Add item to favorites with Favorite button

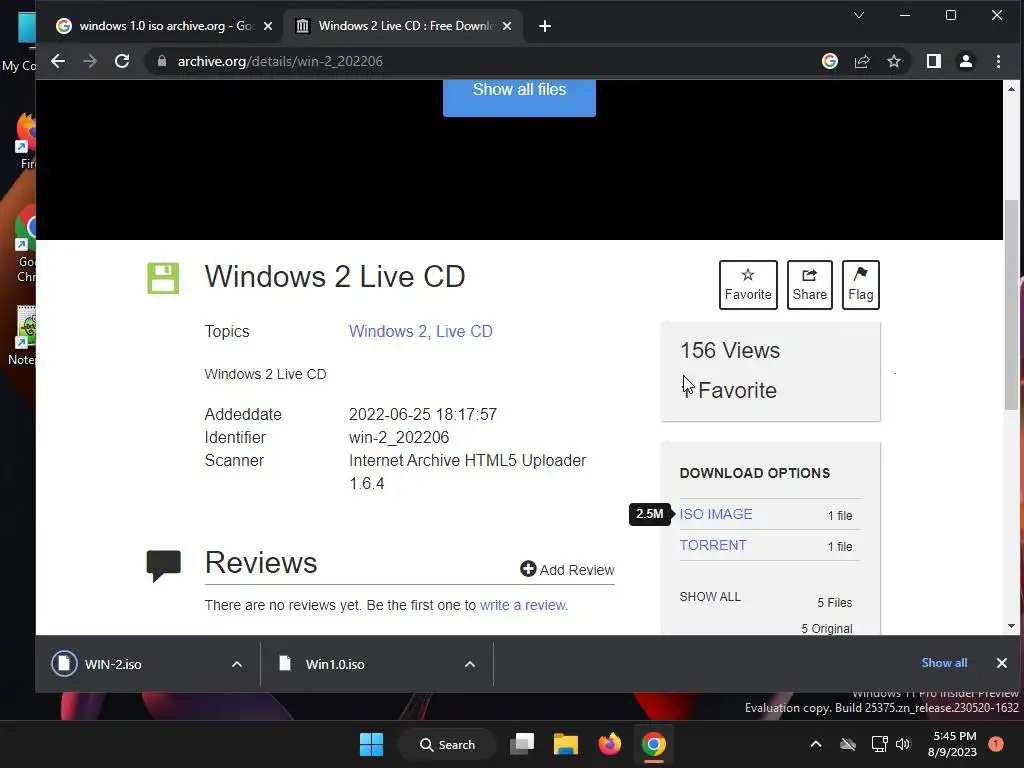click(x=748, y=285)
